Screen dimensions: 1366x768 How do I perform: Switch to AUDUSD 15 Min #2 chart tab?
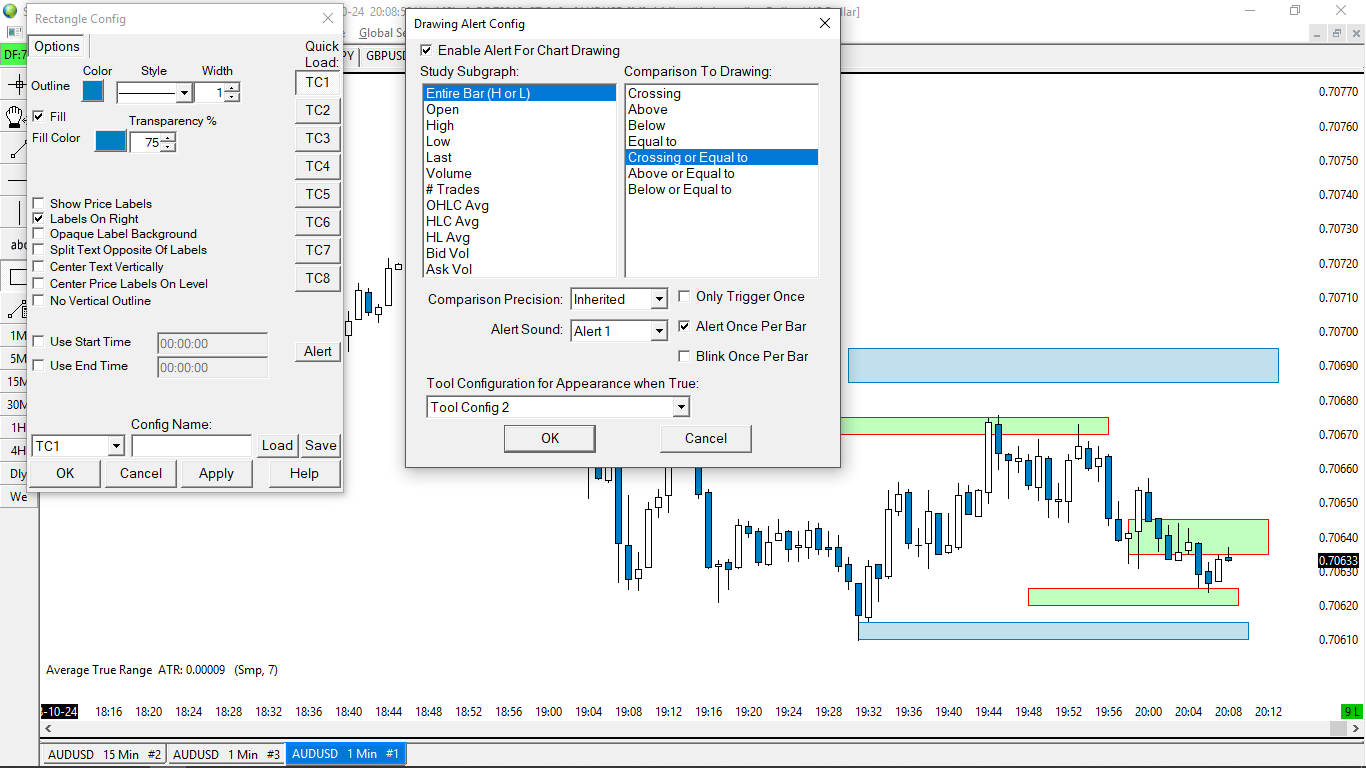pos(104,755)
